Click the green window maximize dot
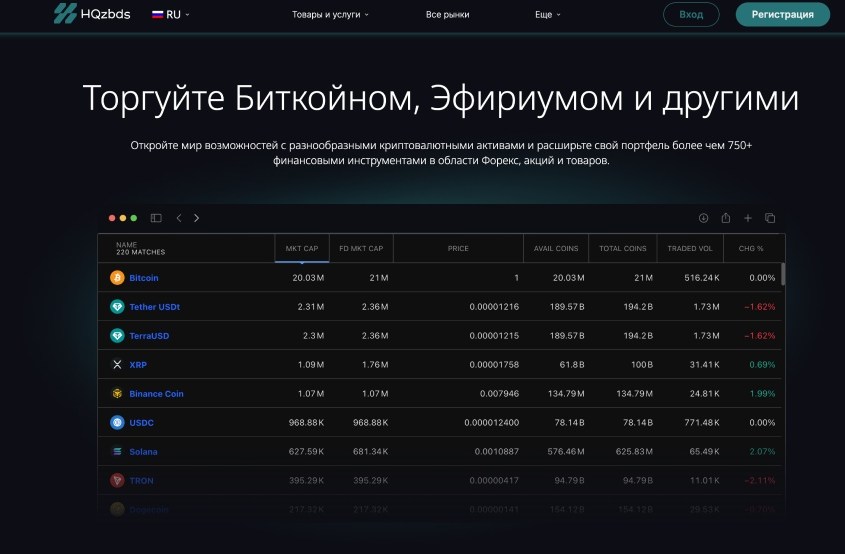 coord(134,218)
